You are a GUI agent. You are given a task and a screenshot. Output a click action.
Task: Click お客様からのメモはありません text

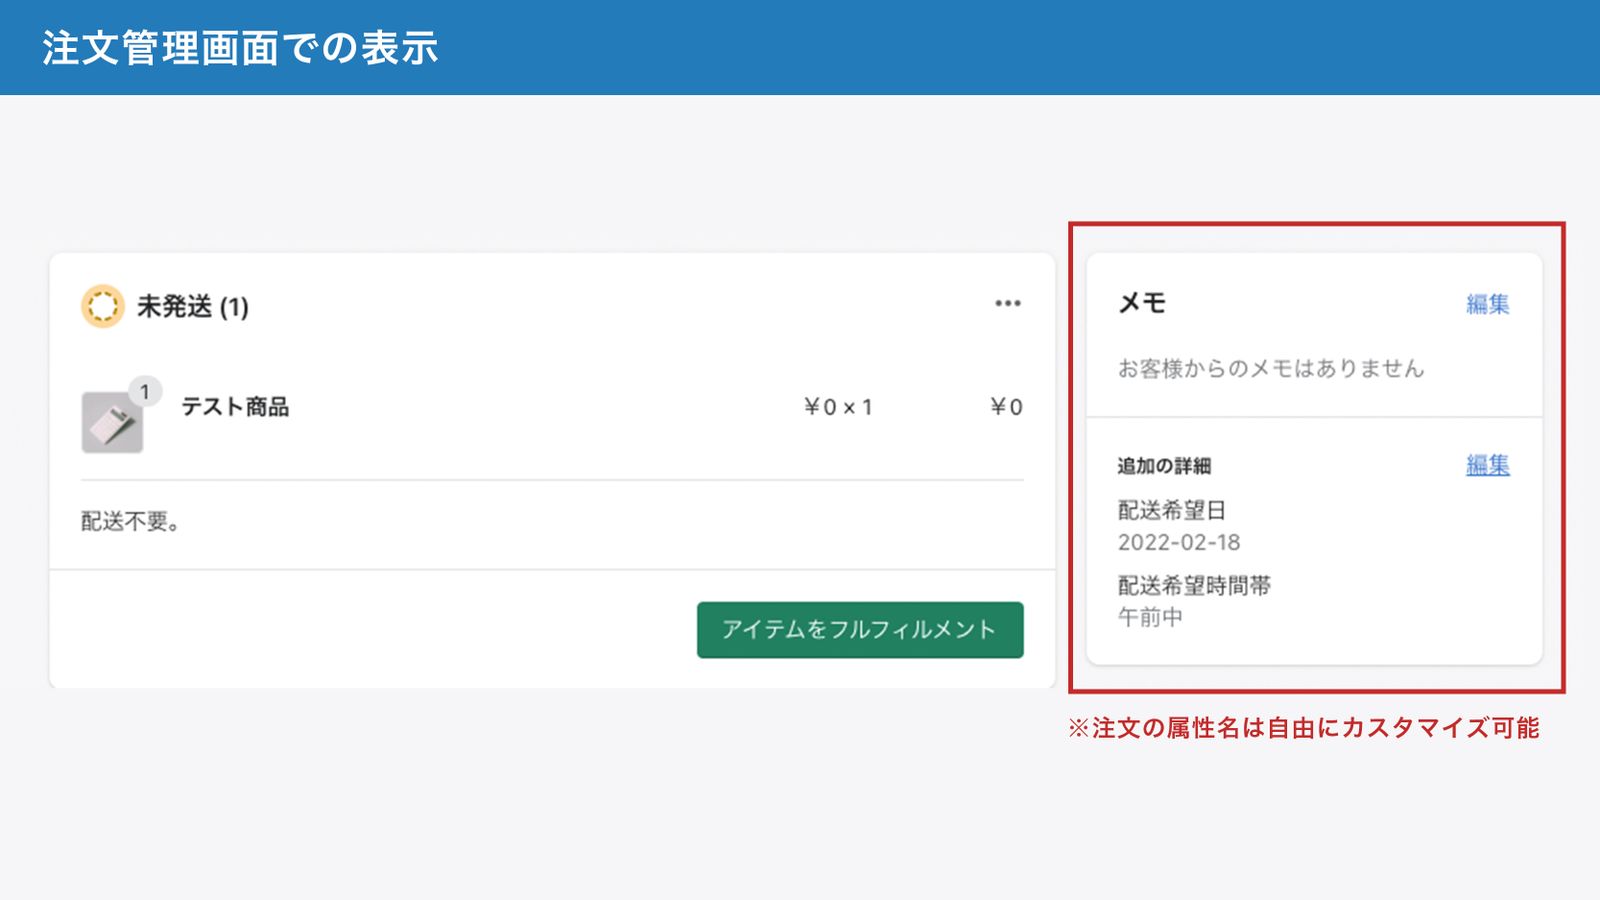(1270, 369)
